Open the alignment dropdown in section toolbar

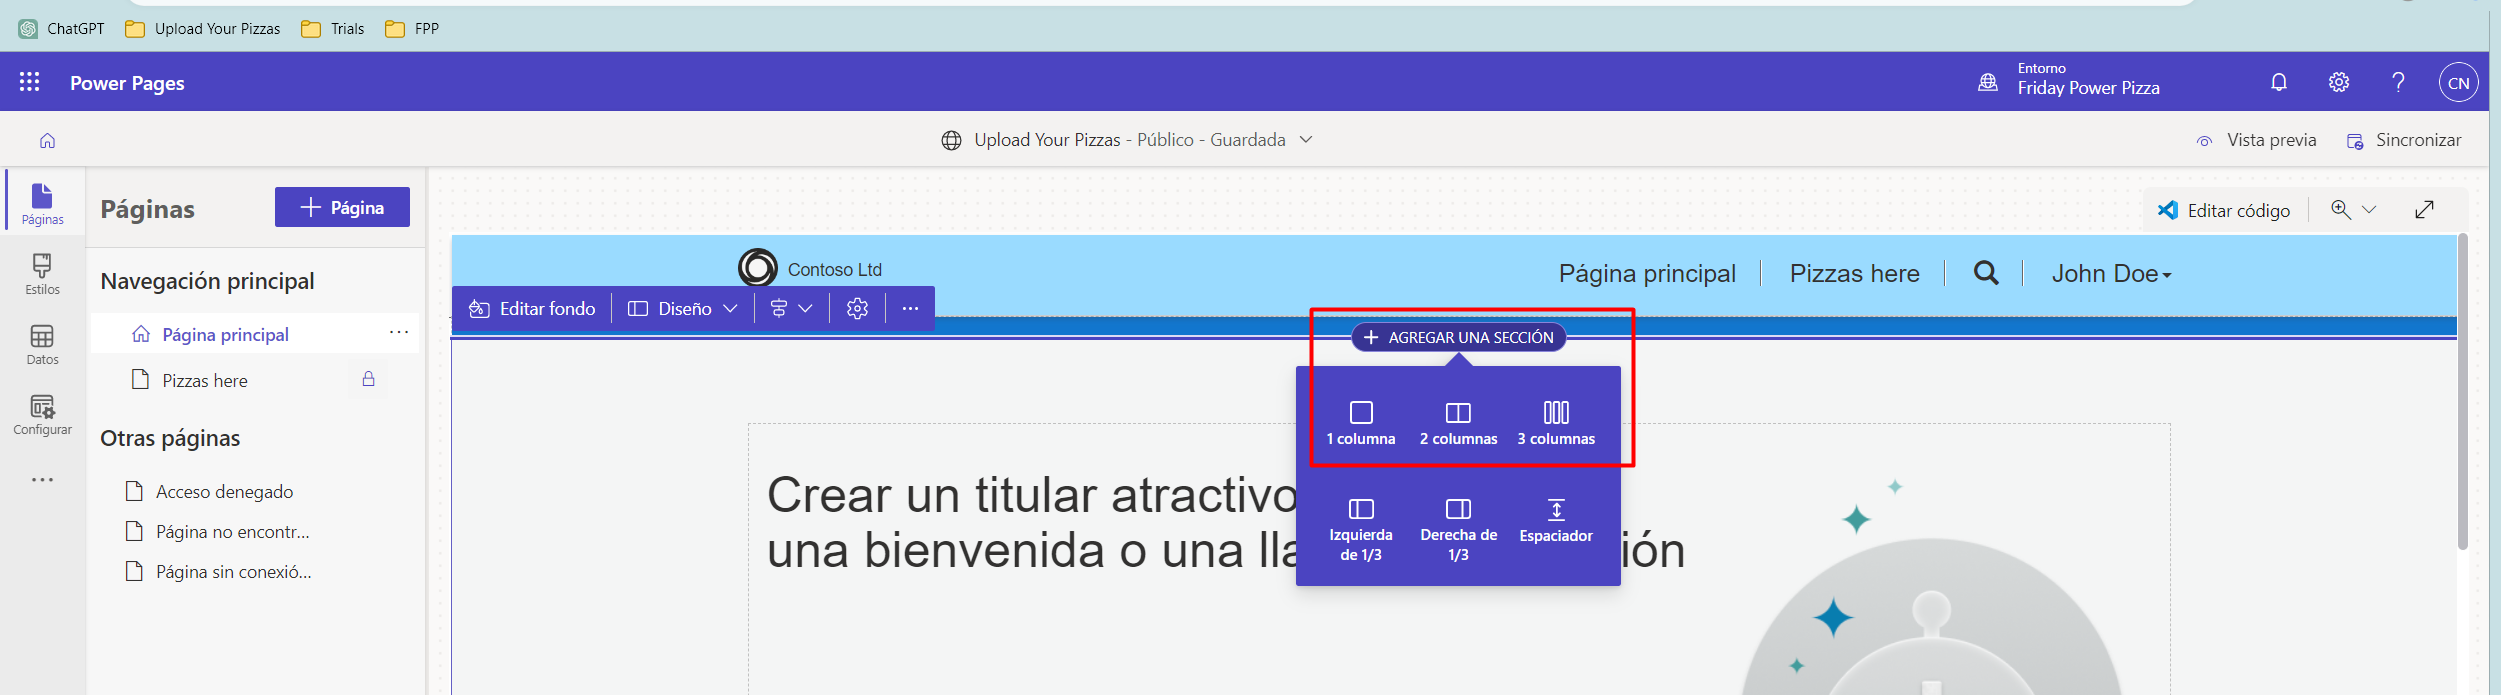pyautogui.click(x=791, y=309)
